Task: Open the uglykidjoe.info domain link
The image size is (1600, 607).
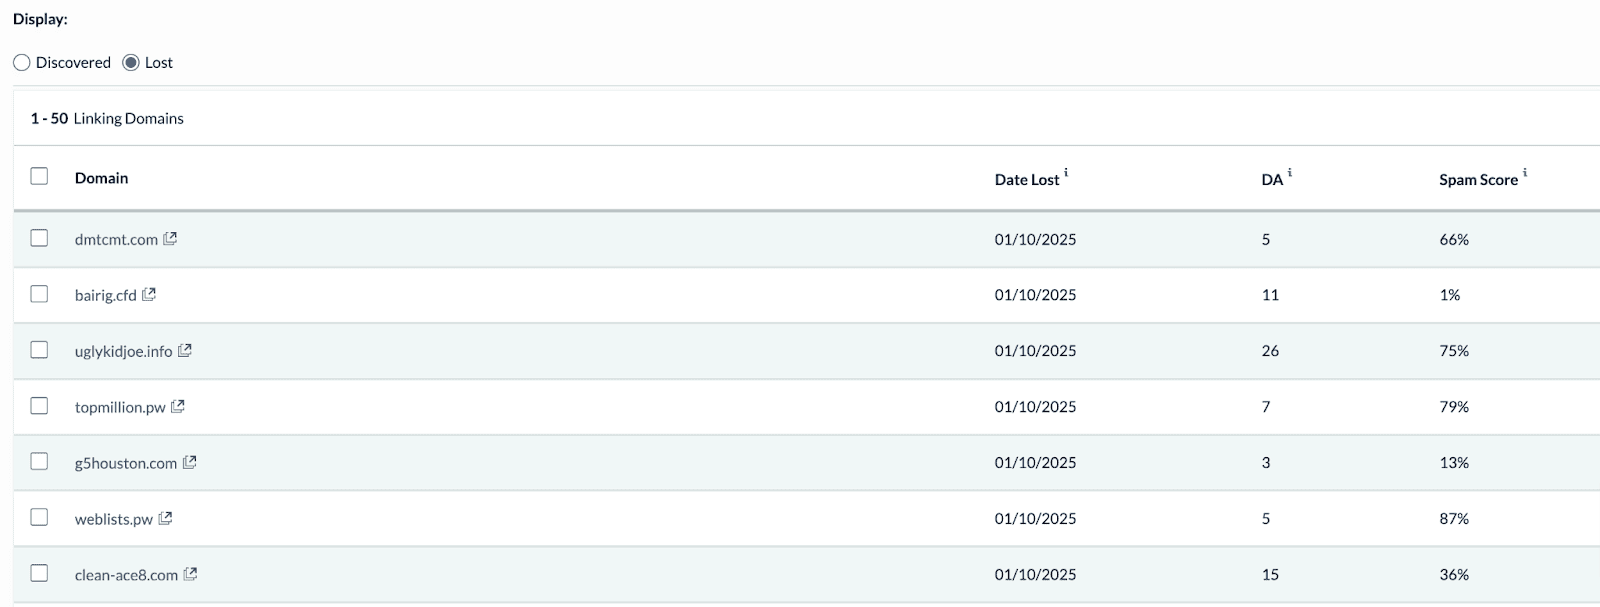Action: pos(123,352)
